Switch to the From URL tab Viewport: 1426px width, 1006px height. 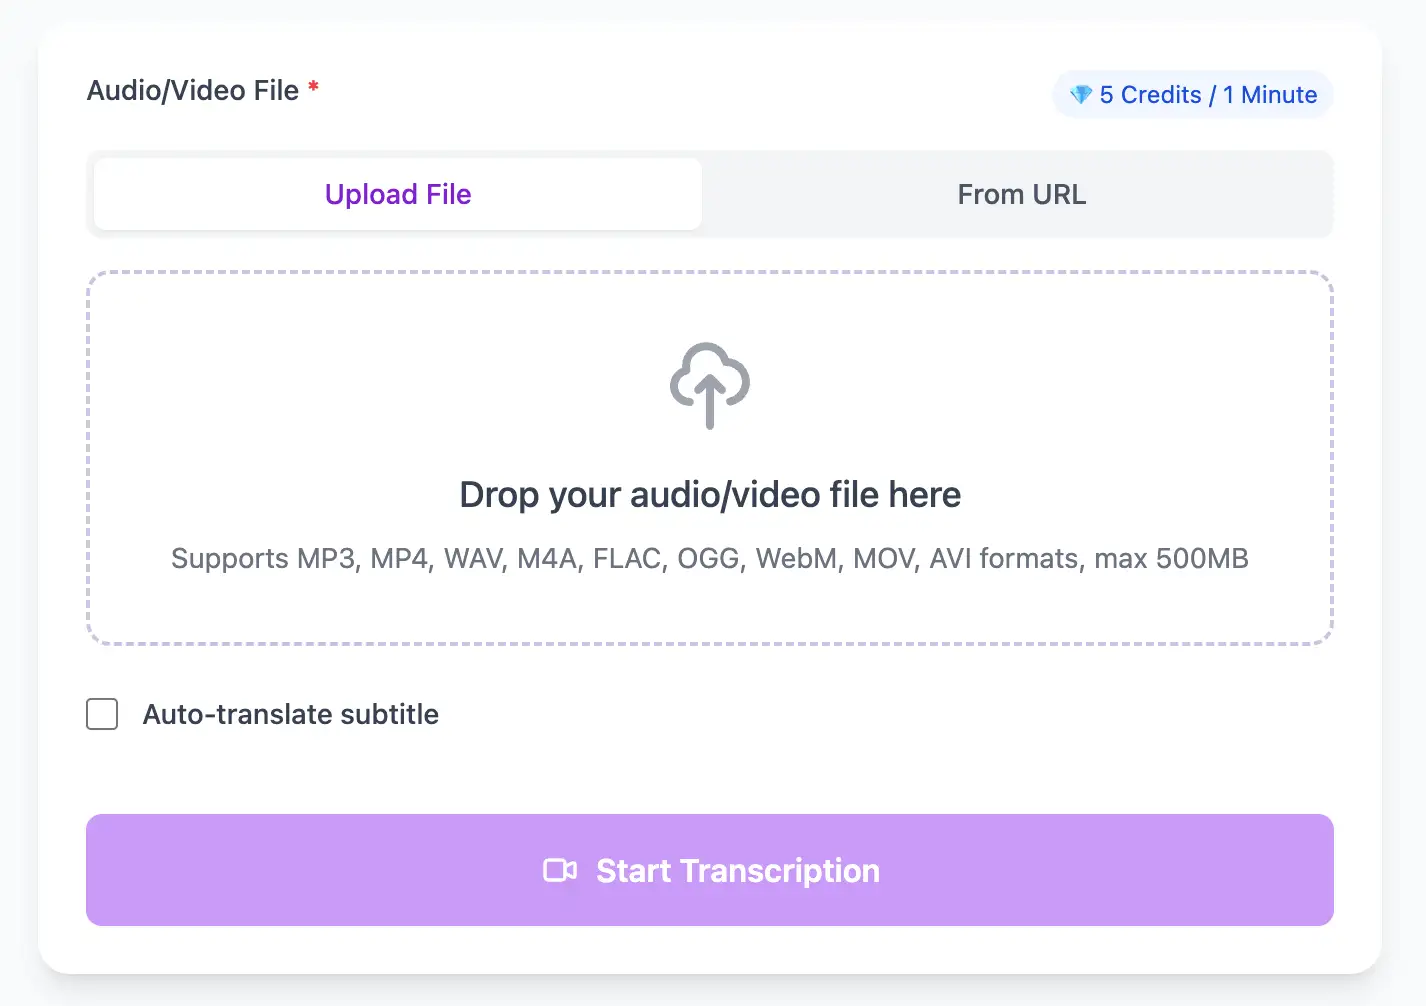[1022, 194]
